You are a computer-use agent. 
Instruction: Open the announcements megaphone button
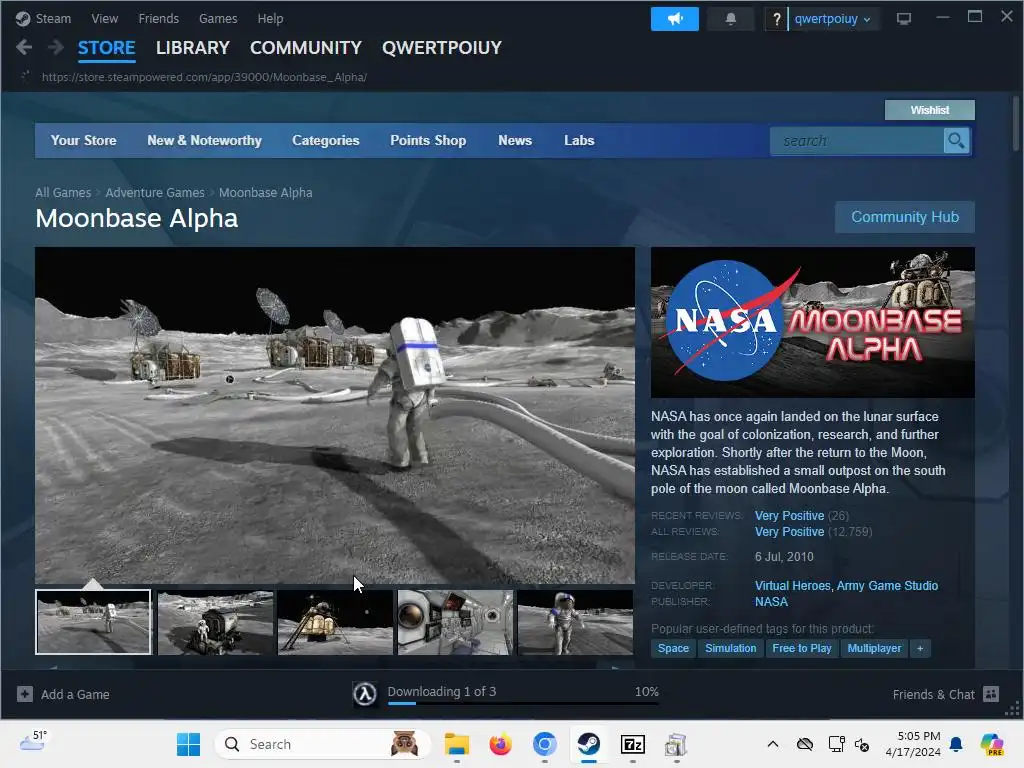click(x=675, y=19)
